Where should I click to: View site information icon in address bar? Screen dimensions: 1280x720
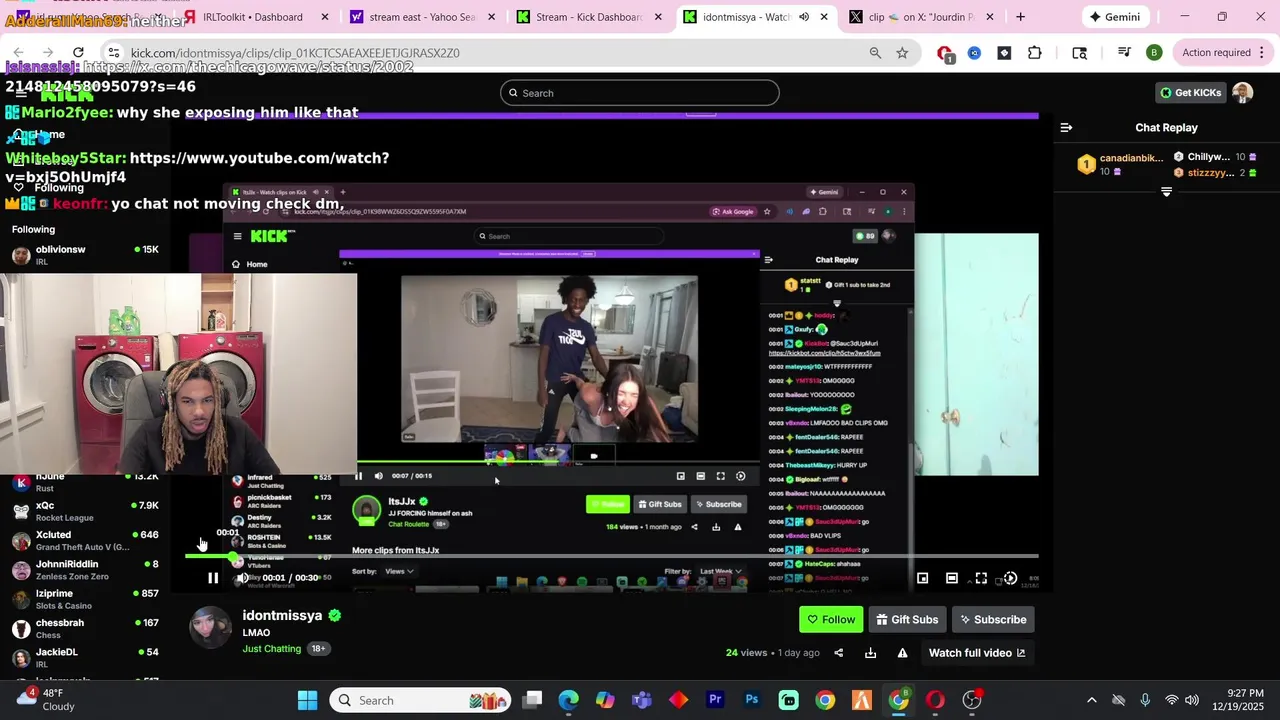[114, 53]
